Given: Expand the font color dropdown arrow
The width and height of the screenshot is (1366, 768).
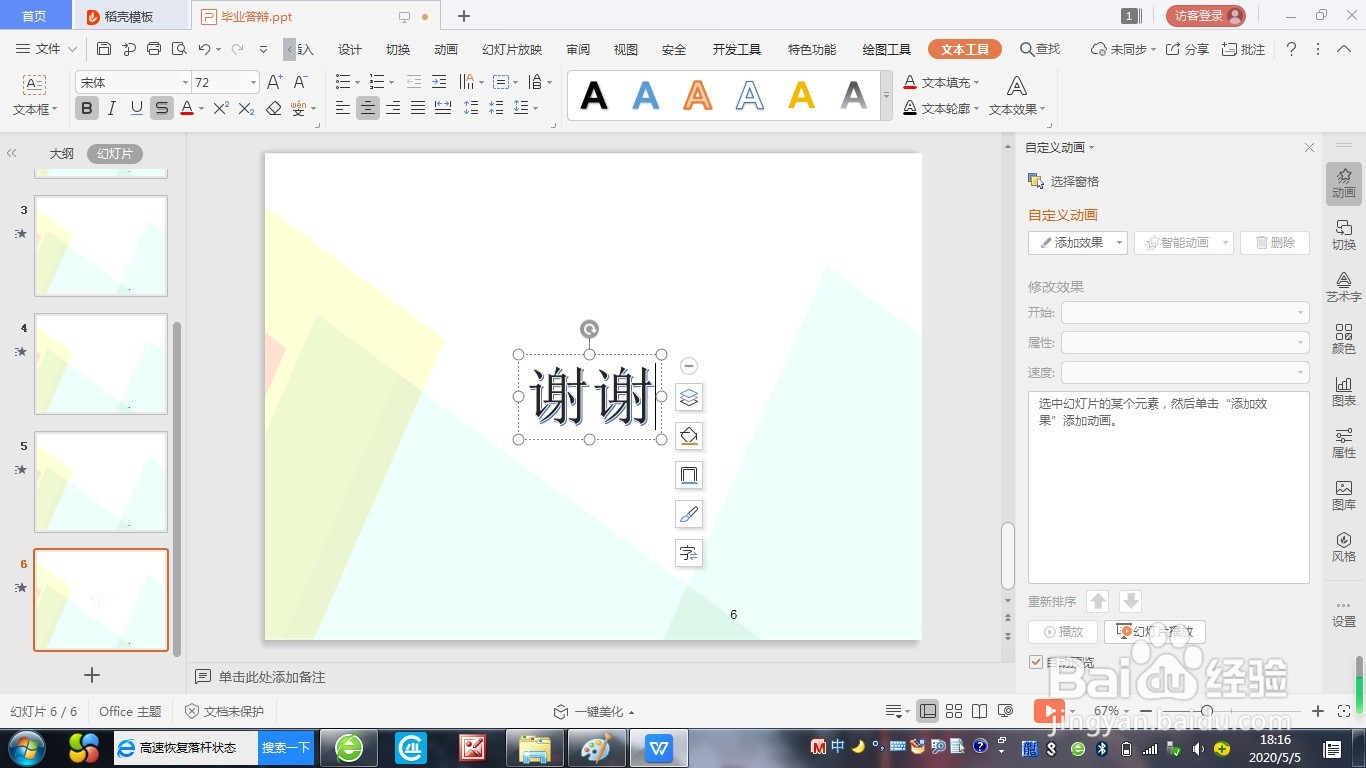Looking at the screenshot, I should click(x=201, y=108).
